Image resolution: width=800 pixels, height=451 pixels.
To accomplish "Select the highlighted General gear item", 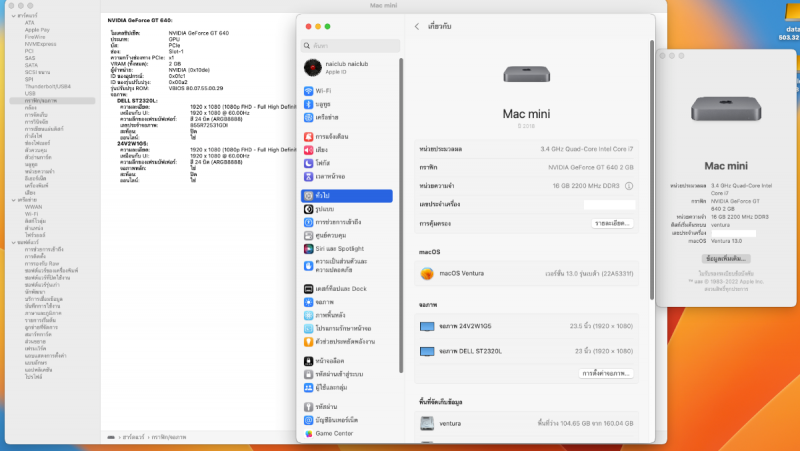I will coord(346,195).
